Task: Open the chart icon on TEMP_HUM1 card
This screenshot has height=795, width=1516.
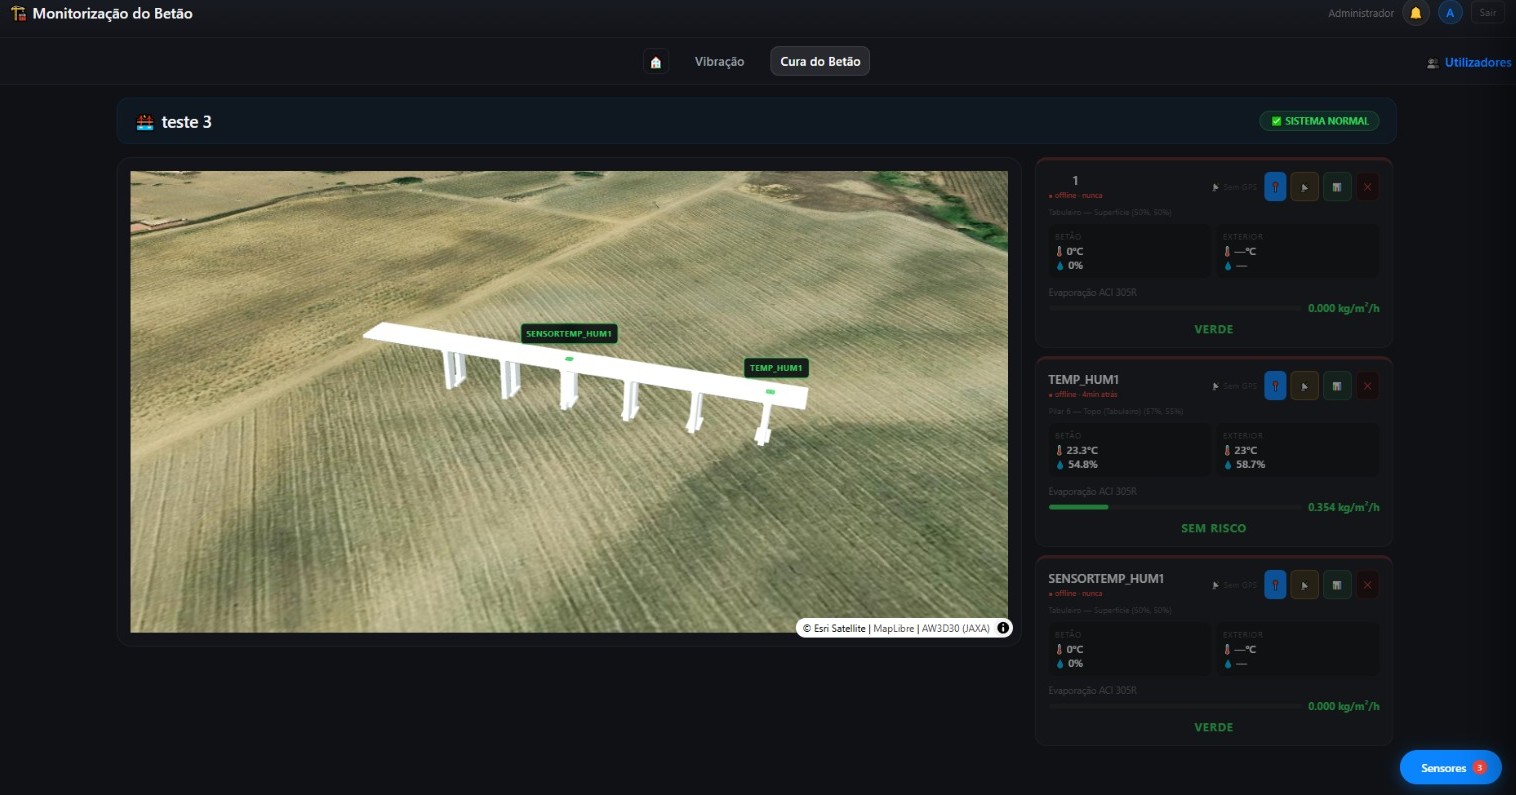Action: click(x=1337, y=386)
